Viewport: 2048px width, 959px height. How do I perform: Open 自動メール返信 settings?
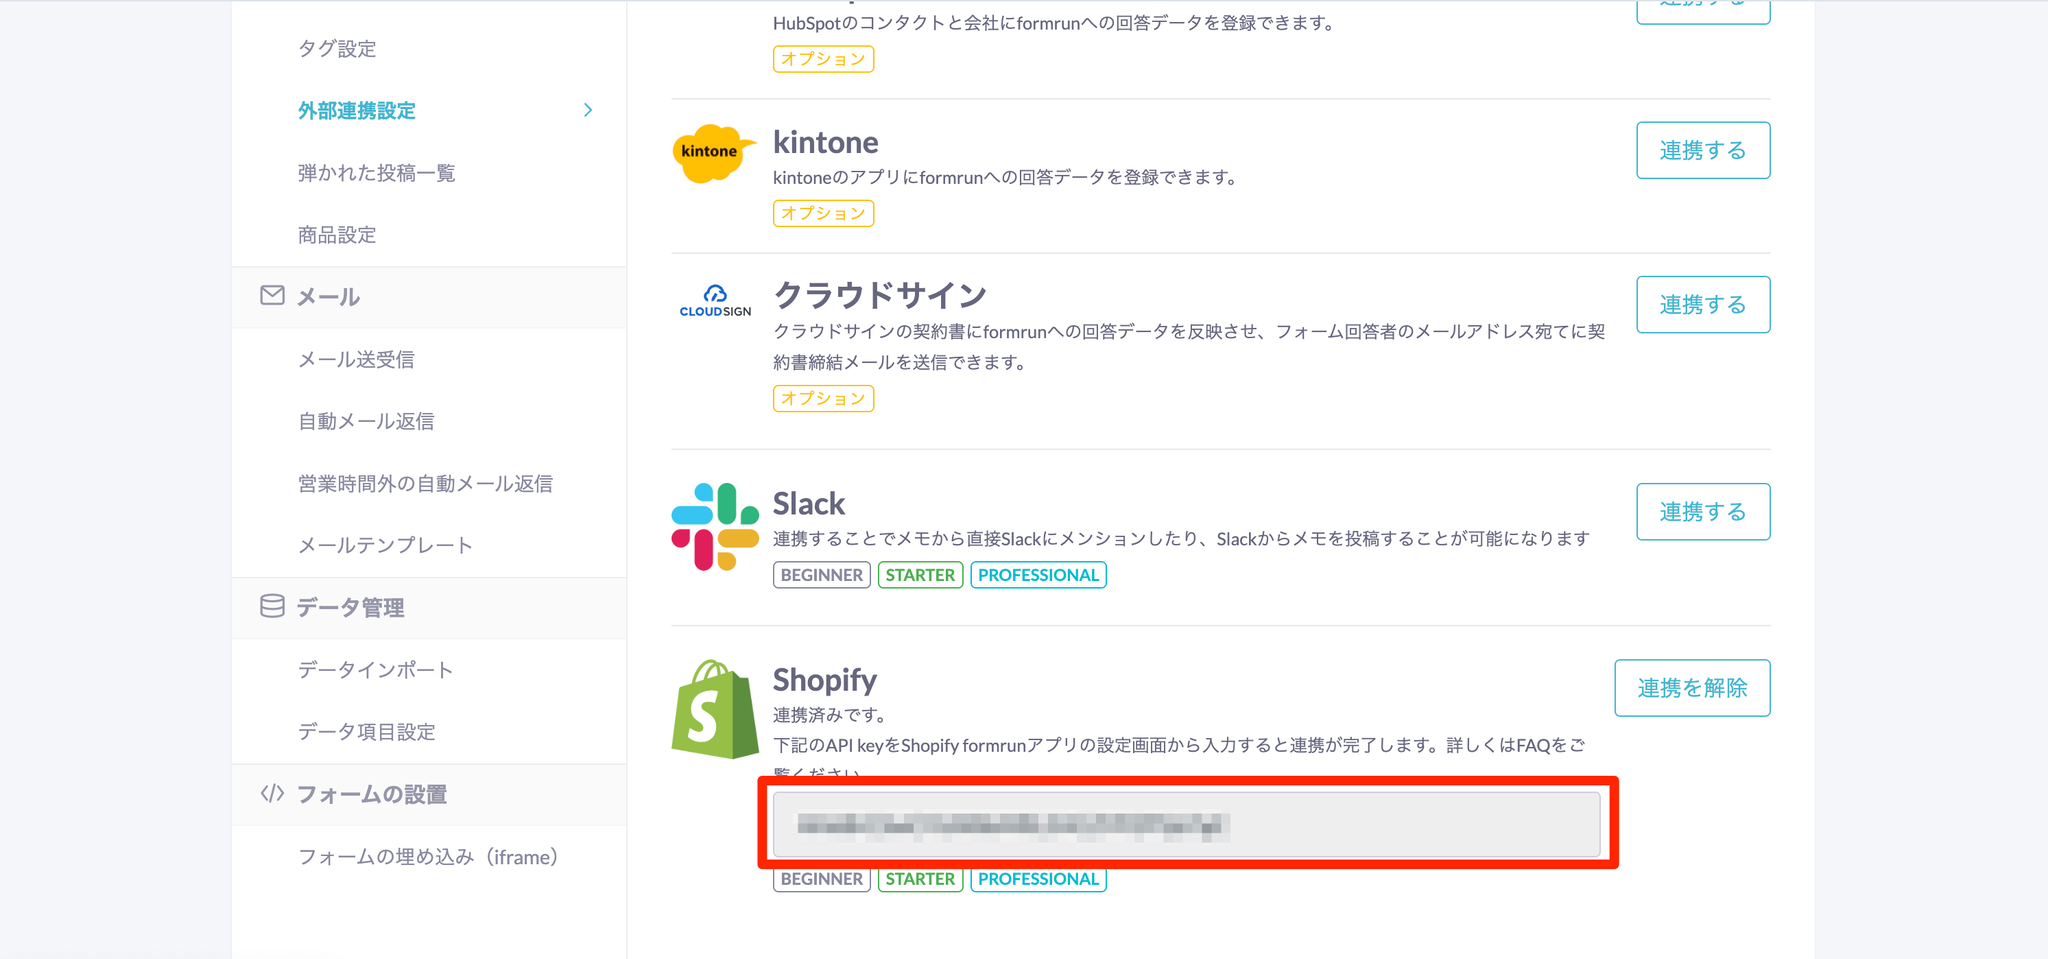366,421
